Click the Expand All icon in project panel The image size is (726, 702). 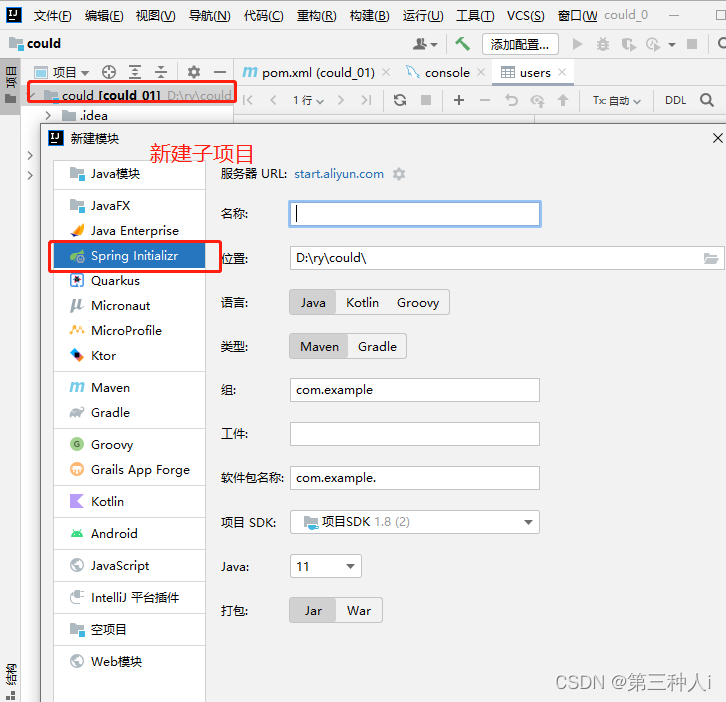[x=135, y=72]
